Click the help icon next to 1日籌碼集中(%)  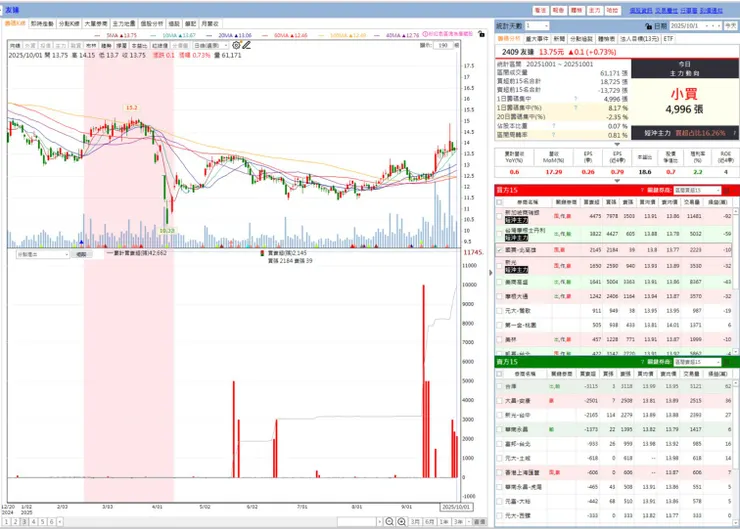575,108
